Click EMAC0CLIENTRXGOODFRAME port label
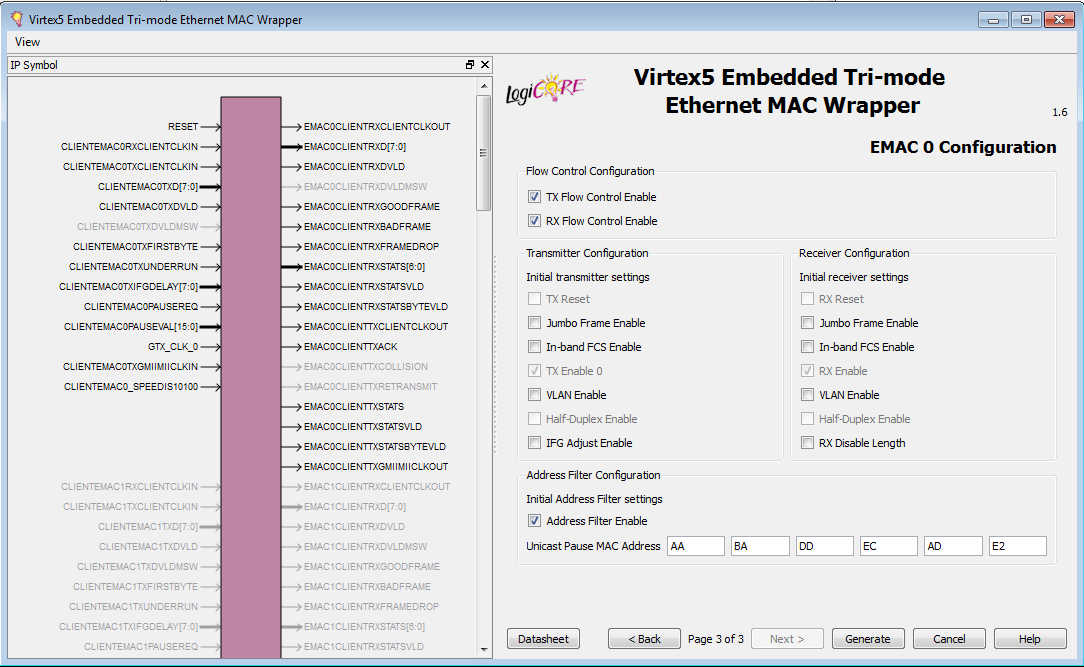This screenshot has height=667, width=1084. [372, 207]
